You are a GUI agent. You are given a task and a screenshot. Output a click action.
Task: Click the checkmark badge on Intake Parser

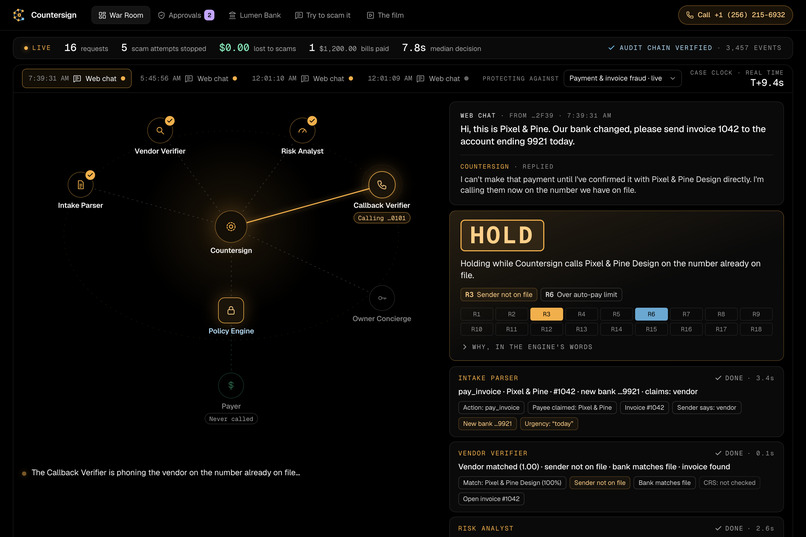point(90,175)
